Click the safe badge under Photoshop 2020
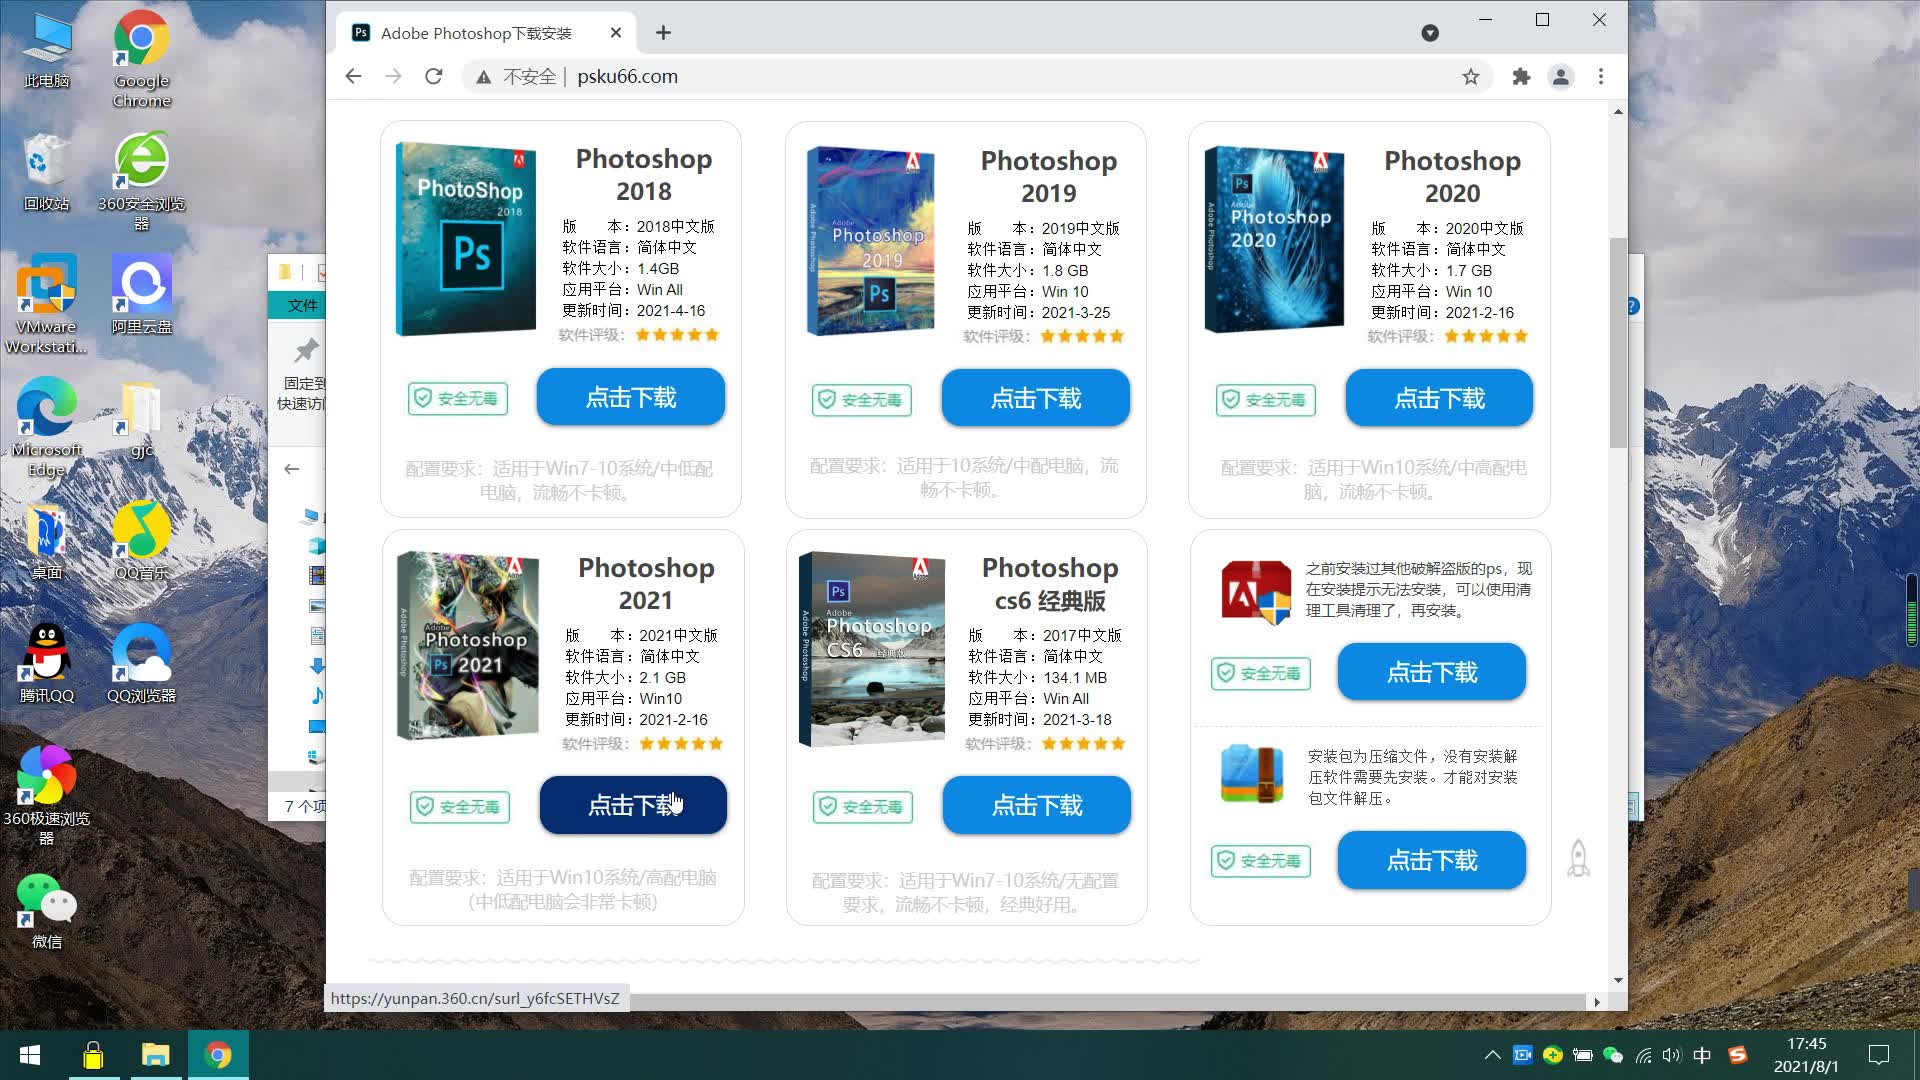The image size is (1920, 1080). pyautogui.click(x=1266, y=400)
